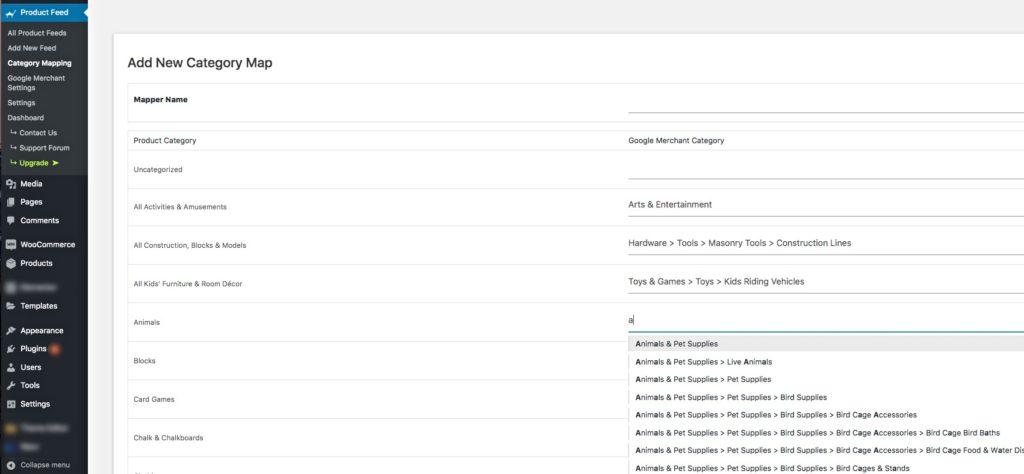Click the Product Category column header

(x=165, y=141)
